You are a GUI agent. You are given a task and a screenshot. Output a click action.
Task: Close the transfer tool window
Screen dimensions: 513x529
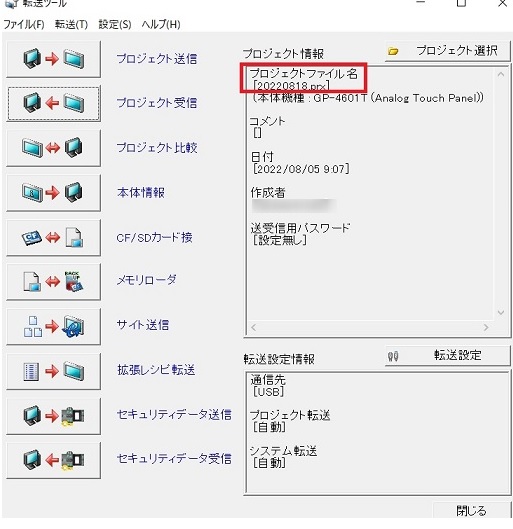(503, 3)
